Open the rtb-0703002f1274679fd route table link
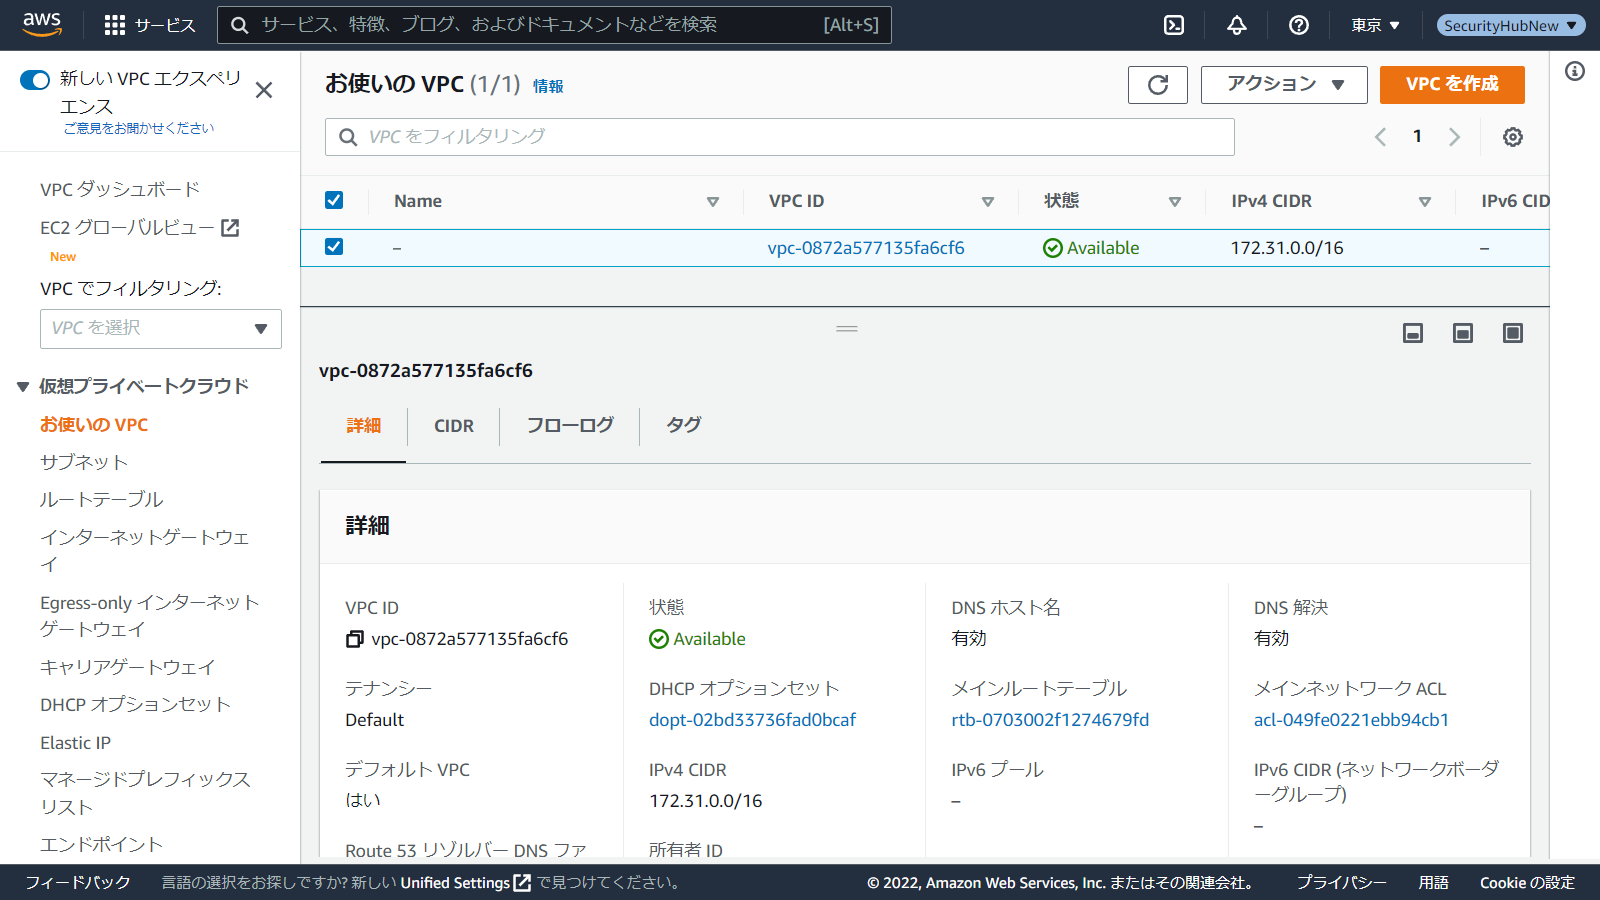 (x=1050, y=720)
